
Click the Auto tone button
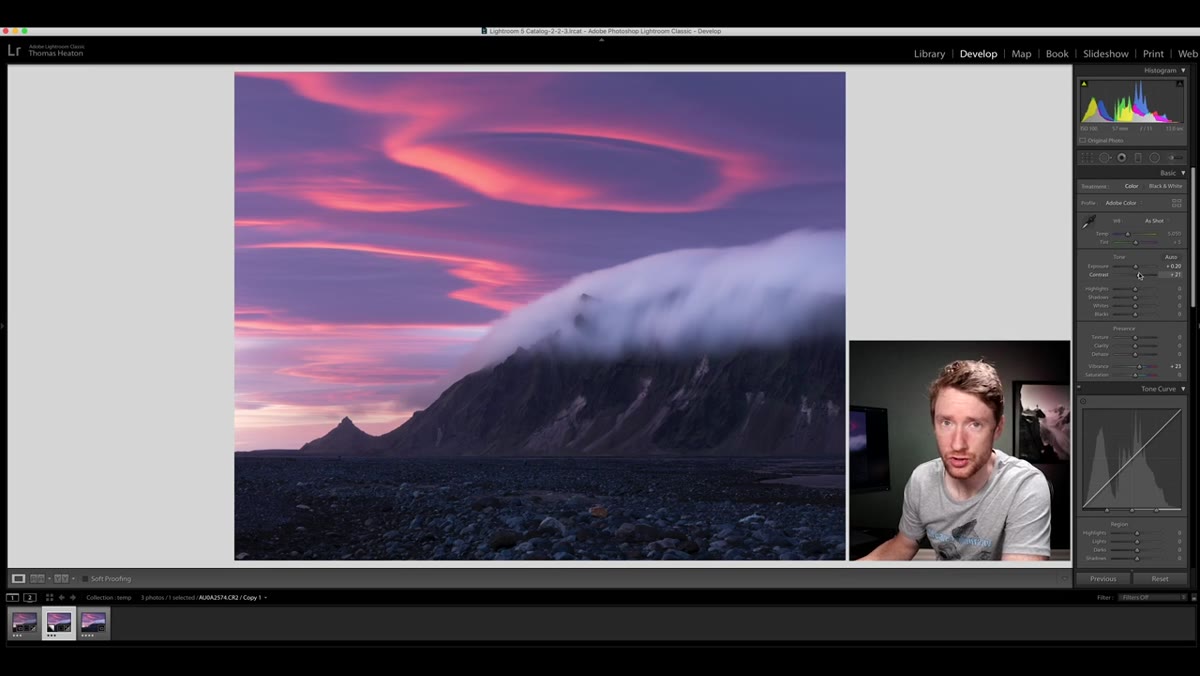pyautogui.click(x=1171, y=257)
